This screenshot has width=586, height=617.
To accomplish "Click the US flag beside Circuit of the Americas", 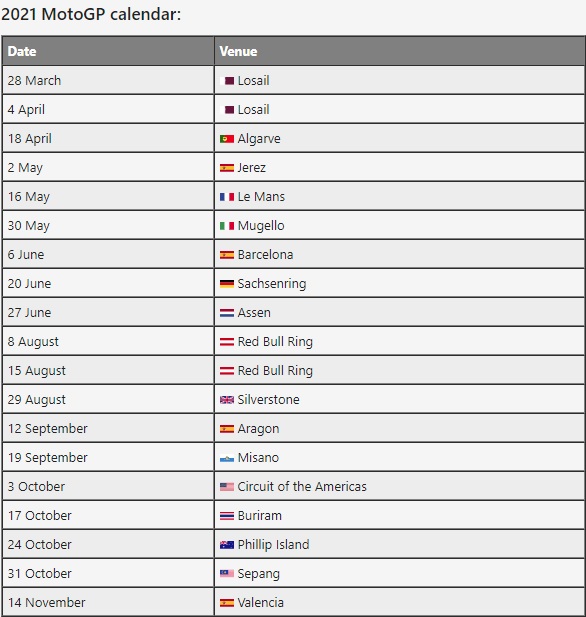I will pyautogui.click(x=227, y=487).
